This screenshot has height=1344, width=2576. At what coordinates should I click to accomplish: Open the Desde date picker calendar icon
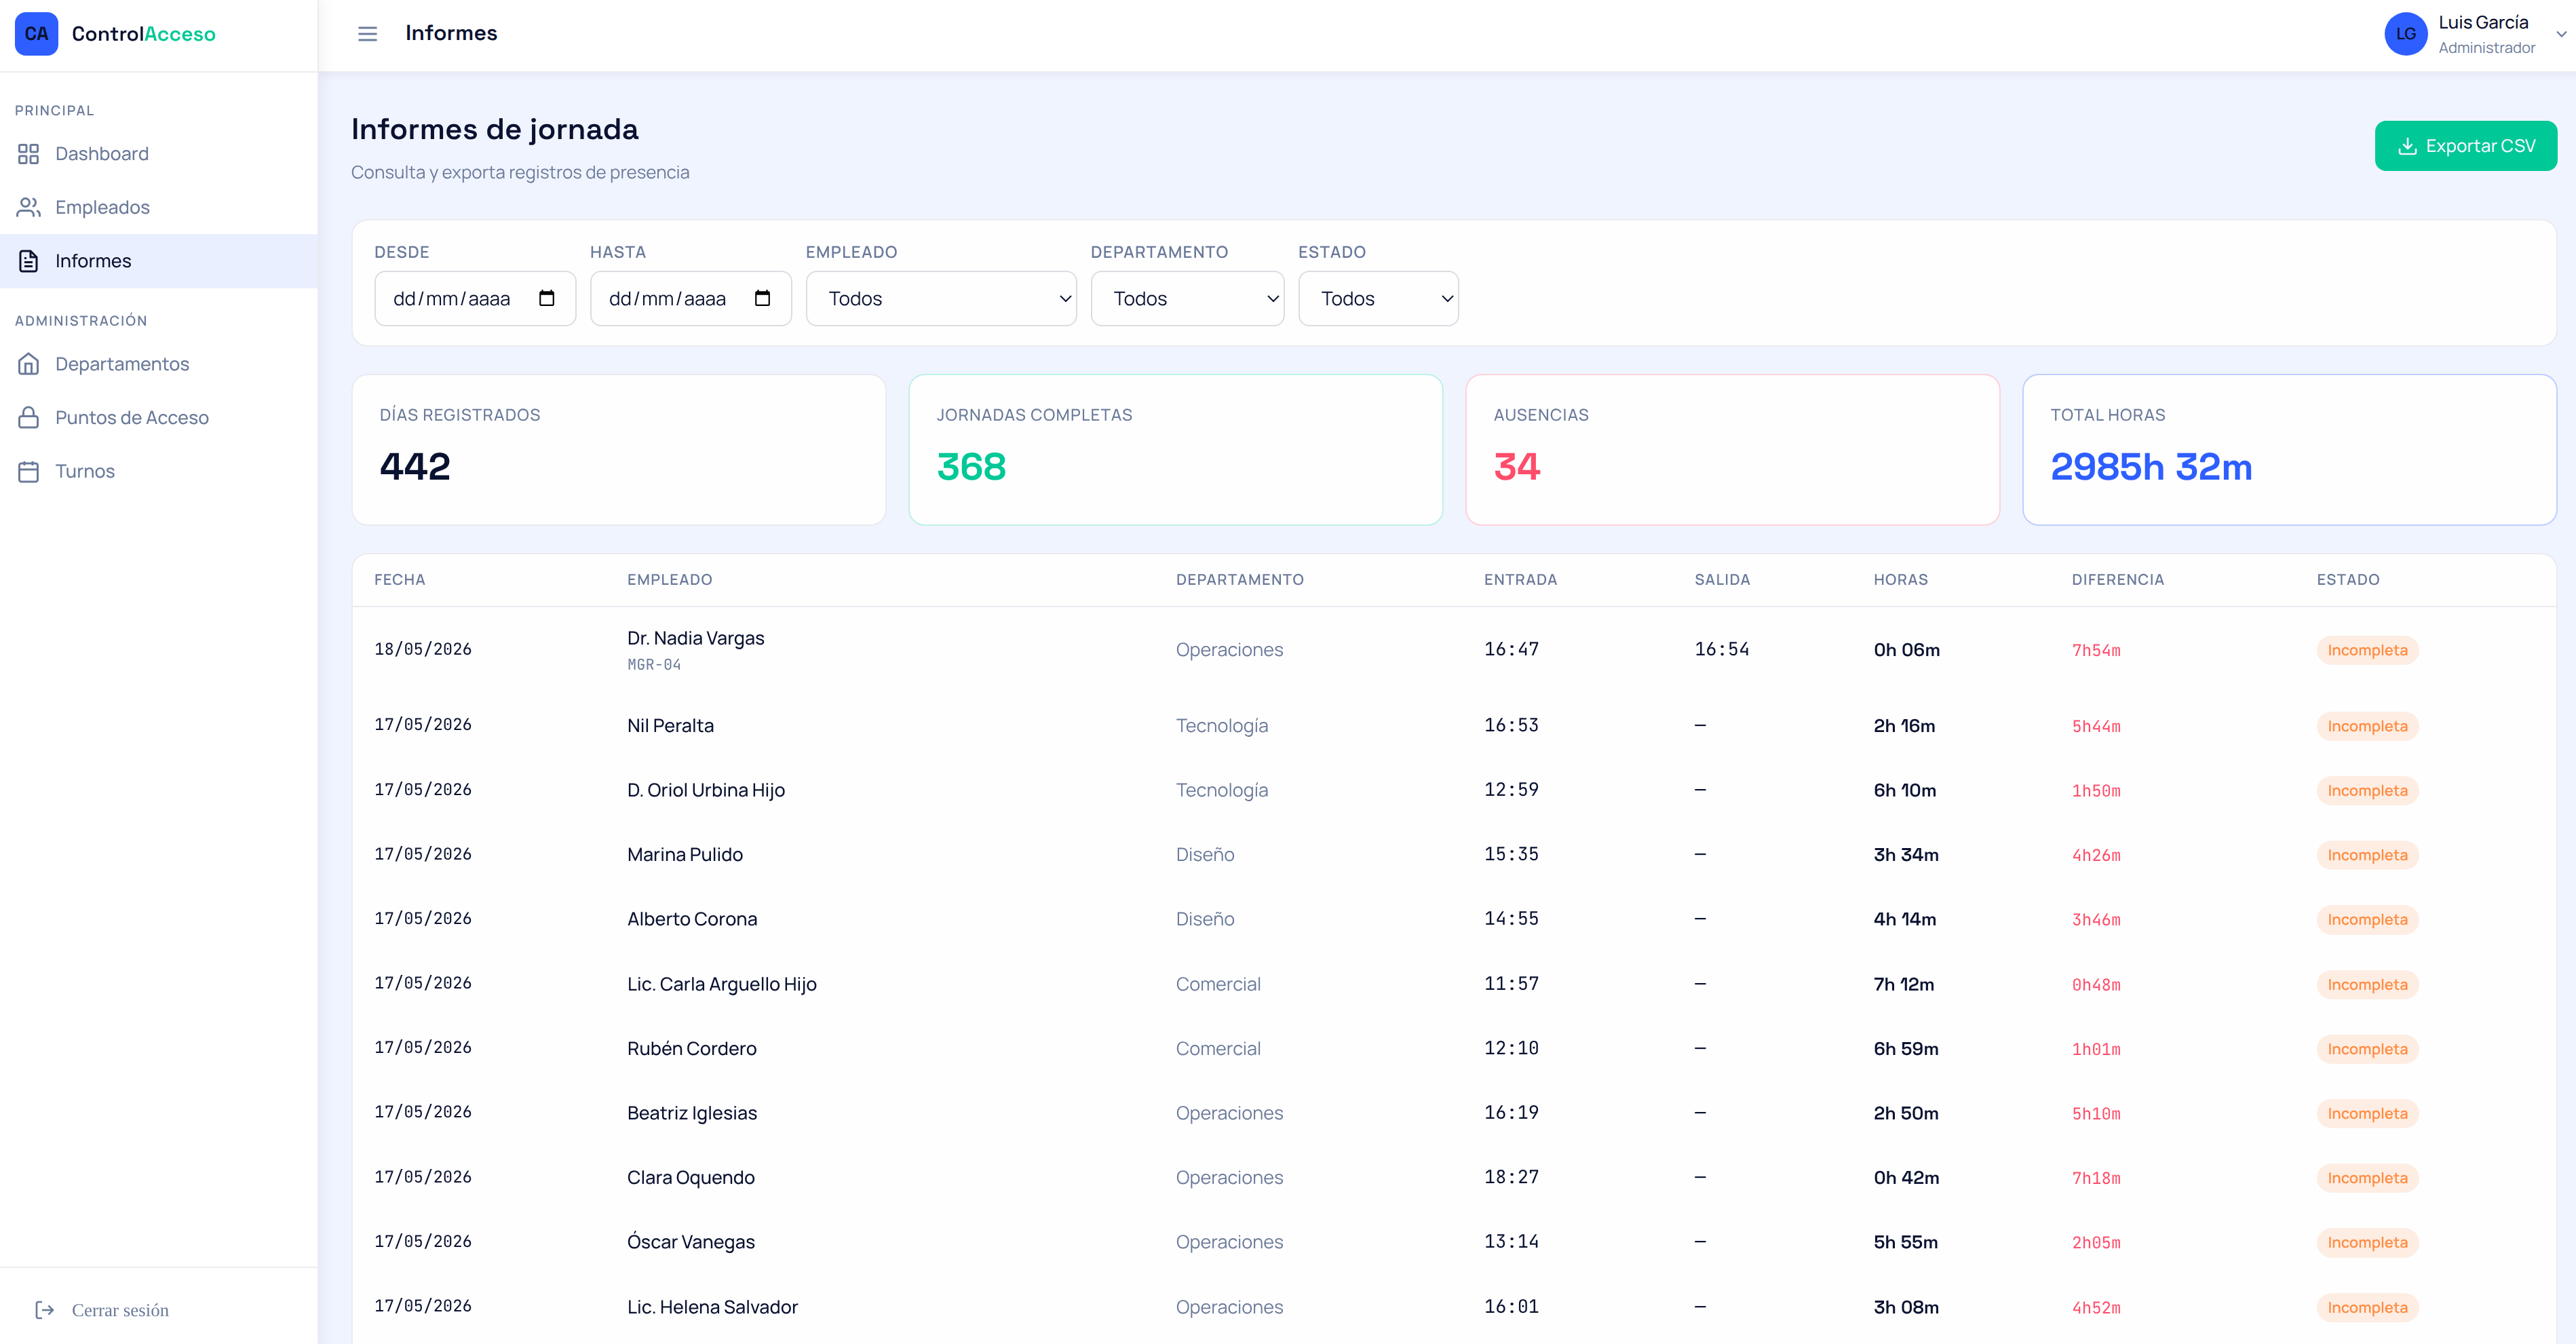coord(547,298)
